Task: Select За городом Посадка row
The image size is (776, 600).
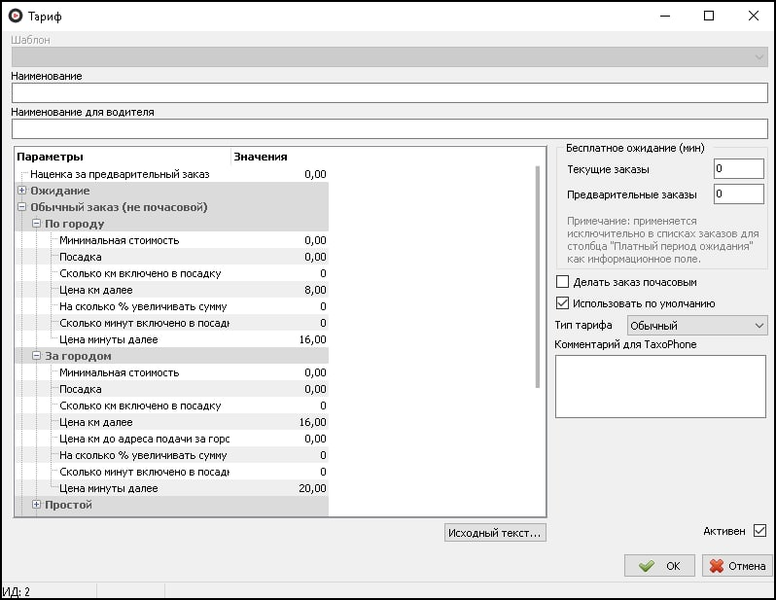Action: 172,389
